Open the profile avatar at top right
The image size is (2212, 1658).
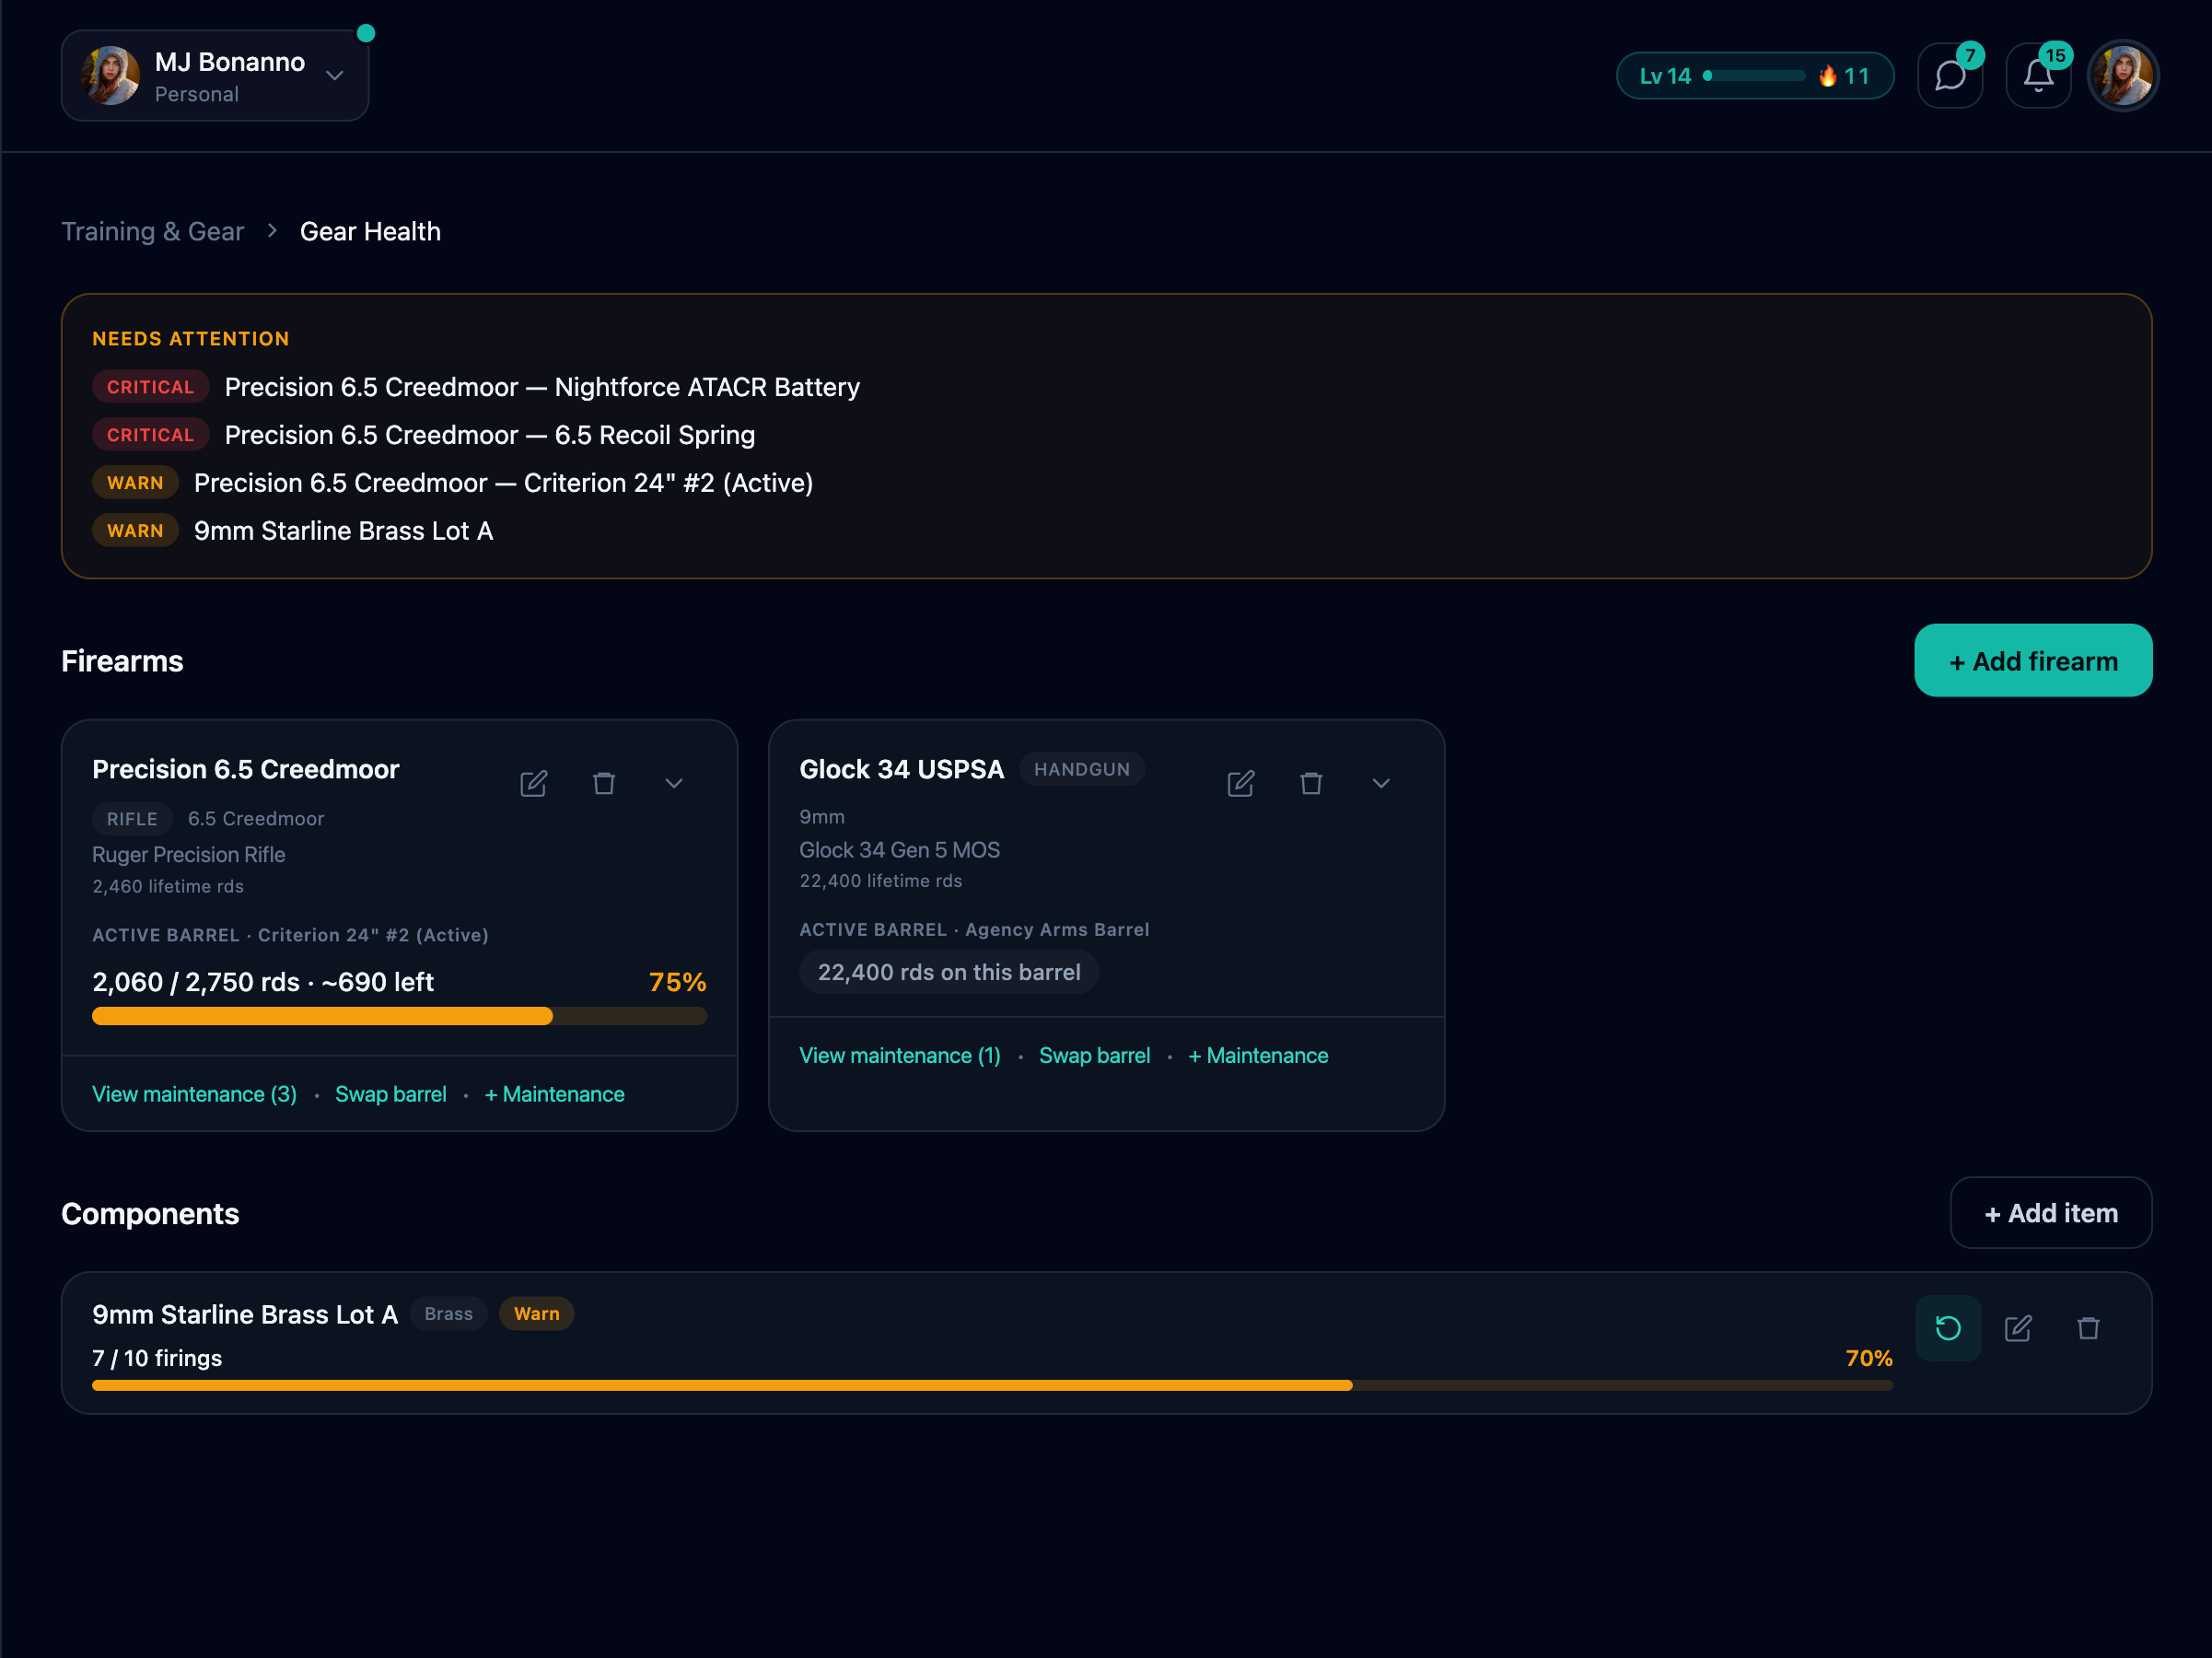(2123, 76)
